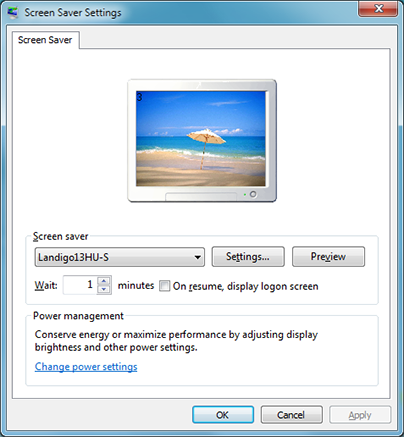
Task: Enable the on resume logon screen checkbox
Action: pyautogui.click(x=164, y=286)
